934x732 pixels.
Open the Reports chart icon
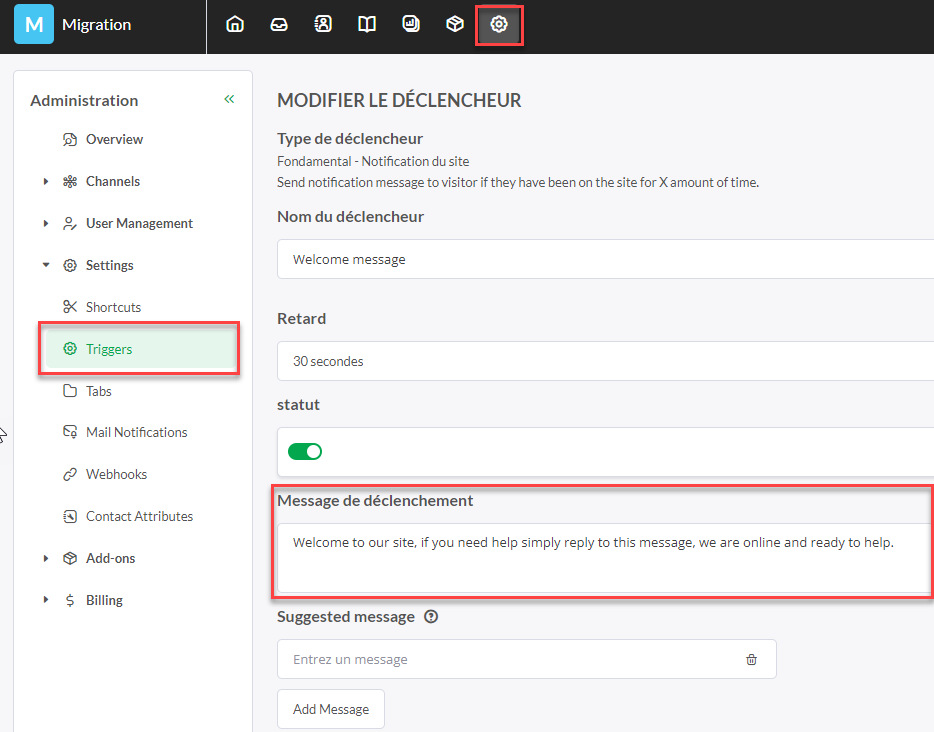411,24
